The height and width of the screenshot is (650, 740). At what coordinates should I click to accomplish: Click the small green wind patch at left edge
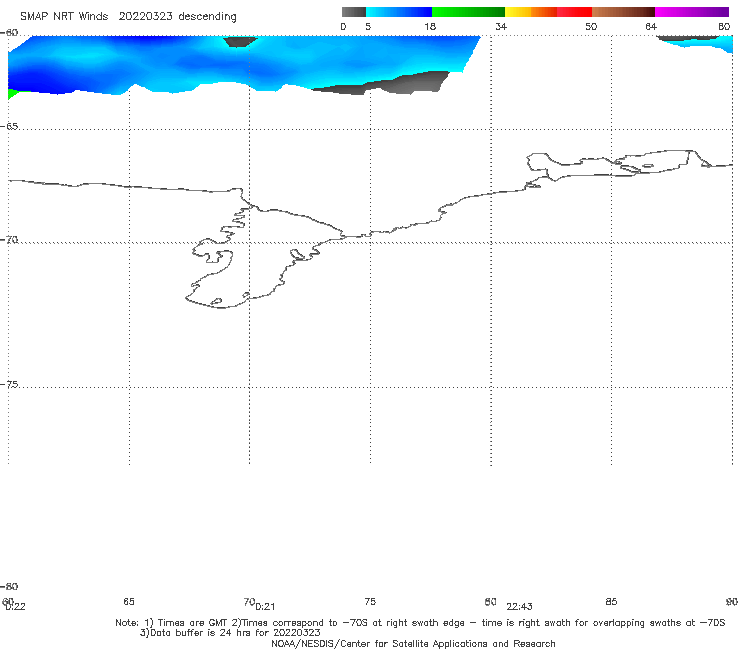12,93
